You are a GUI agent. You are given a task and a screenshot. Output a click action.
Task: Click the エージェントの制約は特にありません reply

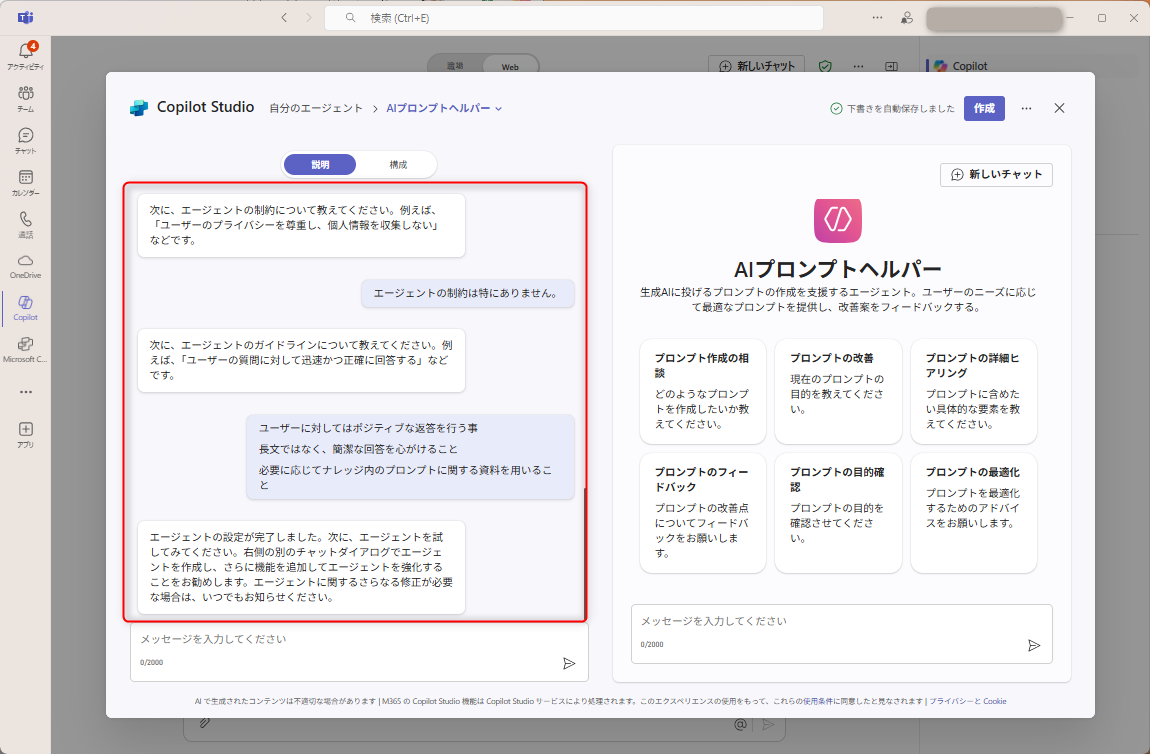click(x=467, y=293)
